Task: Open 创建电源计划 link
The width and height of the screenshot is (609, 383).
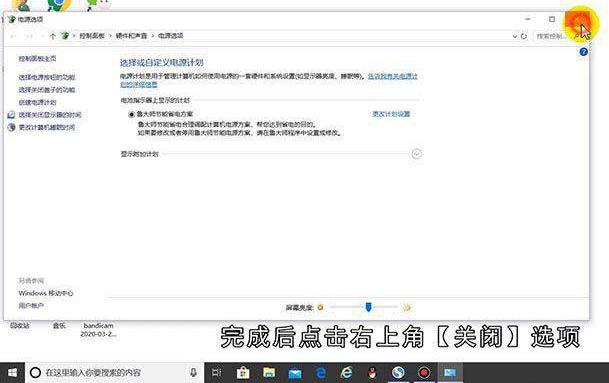Action: click(37, 103)
